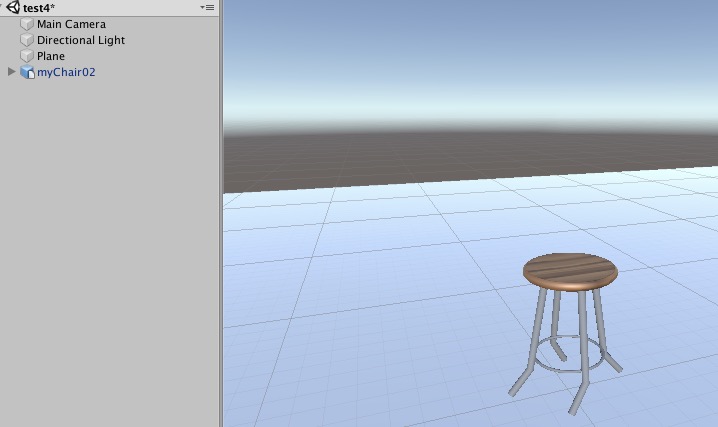This screenshot has width=718, height=427.
Task: Click the stool's wooden seat in scene view
Action: tap(571, 271)
